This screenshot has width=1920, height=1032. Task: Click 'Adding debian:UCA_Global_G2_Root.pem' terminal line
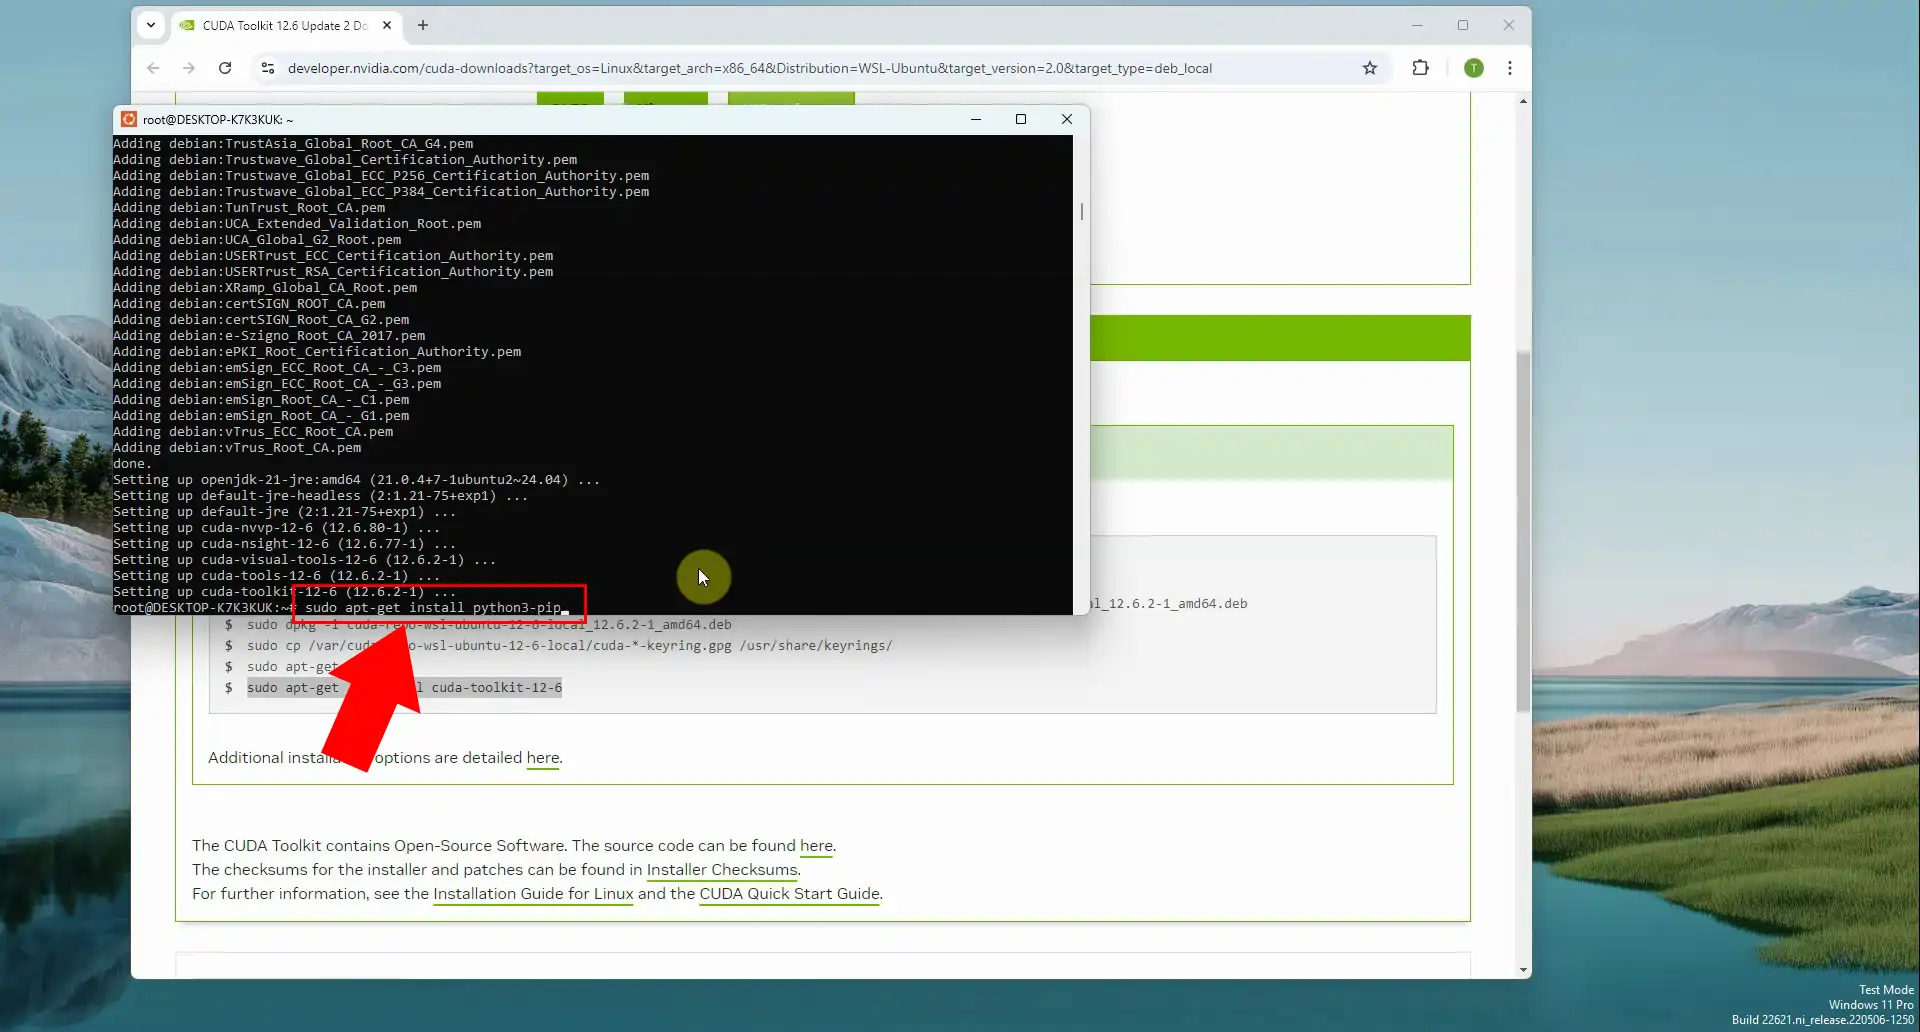[257, 240]
